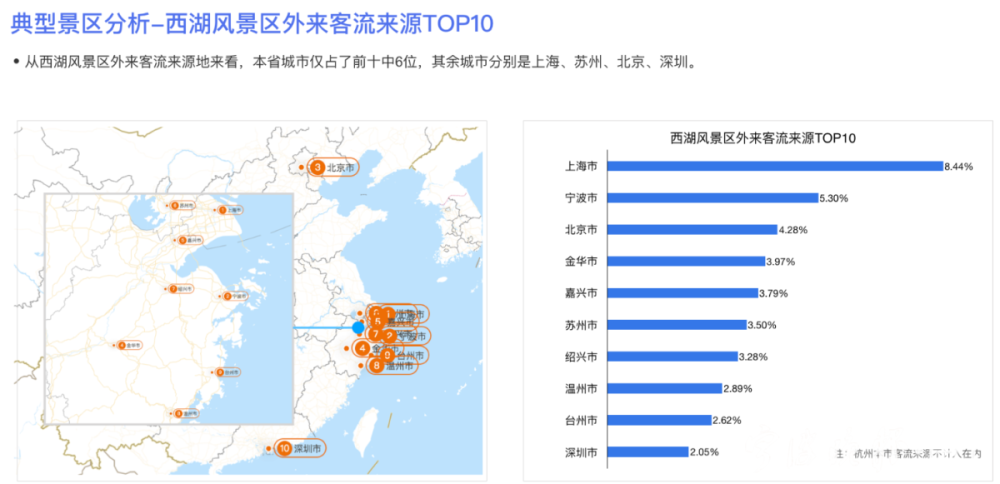The width and height of the screenshot is (1000, 484).
Task: Click the 上海市 axis label
Action: (581, 166)
